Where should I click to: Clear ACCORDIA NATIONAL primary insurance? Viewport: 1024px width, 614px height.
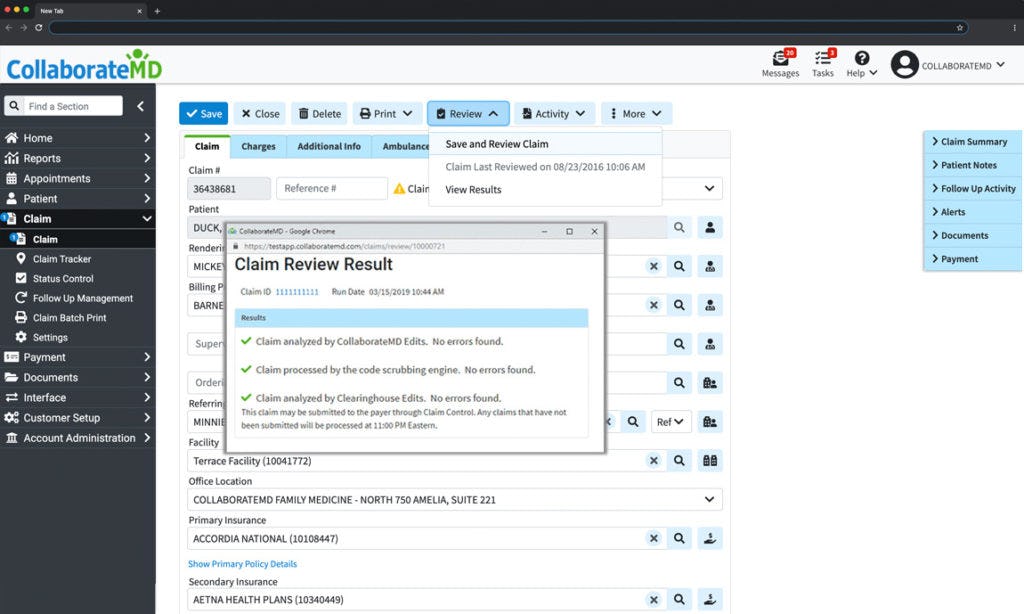[653, 538]
